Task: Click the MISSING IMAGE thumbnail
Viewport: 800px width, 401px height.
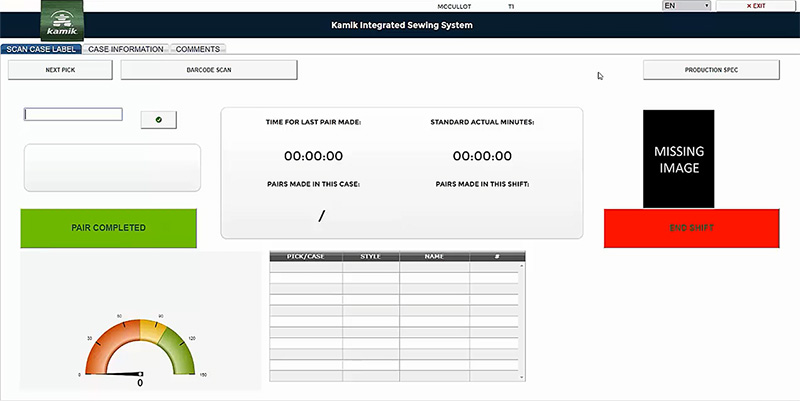Action: pos(679,159)
